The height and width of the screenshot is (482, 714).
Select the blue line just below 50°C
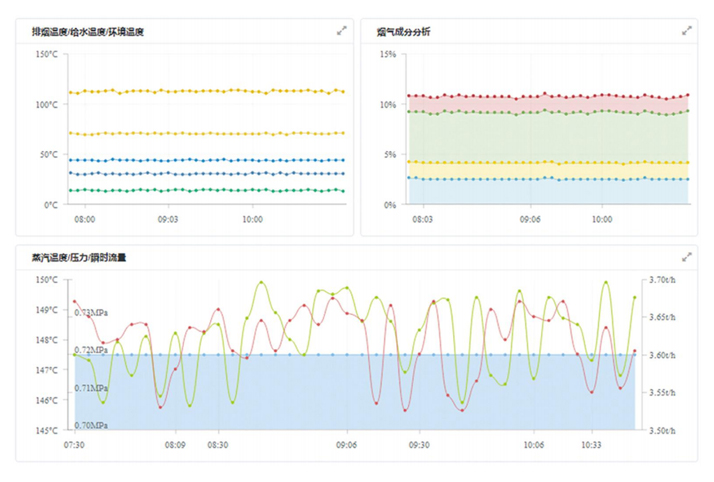click(x=200, y=160)
